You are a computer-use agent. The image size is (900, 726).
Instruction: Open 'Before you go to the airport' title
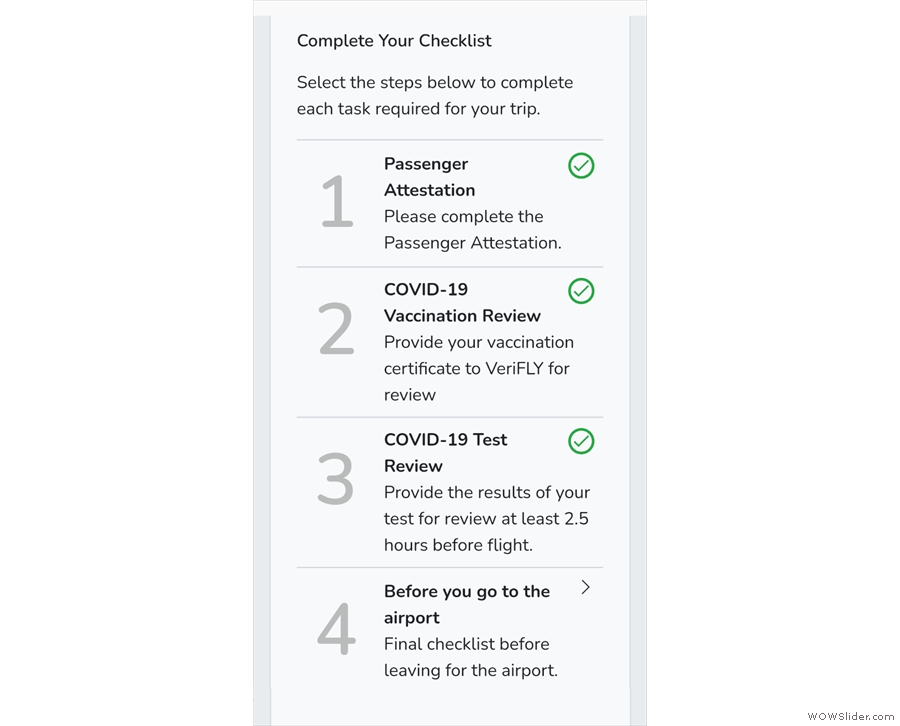point(466,604)
